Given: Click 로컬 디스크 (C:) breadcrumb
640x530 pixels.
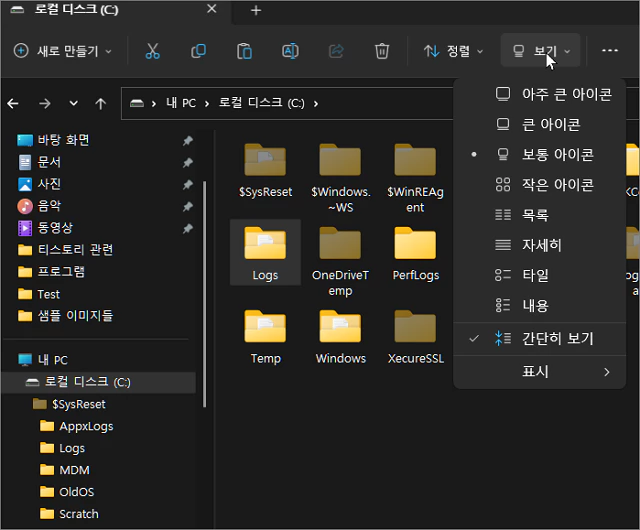Looking at the screenshot, I should pyautogui.click(x=262, y=102).
